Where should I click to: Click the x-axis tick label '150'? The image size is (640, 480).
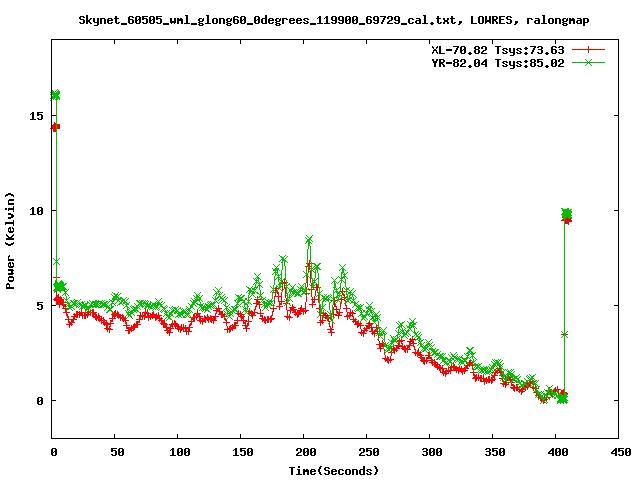click(x=243, y=452)
